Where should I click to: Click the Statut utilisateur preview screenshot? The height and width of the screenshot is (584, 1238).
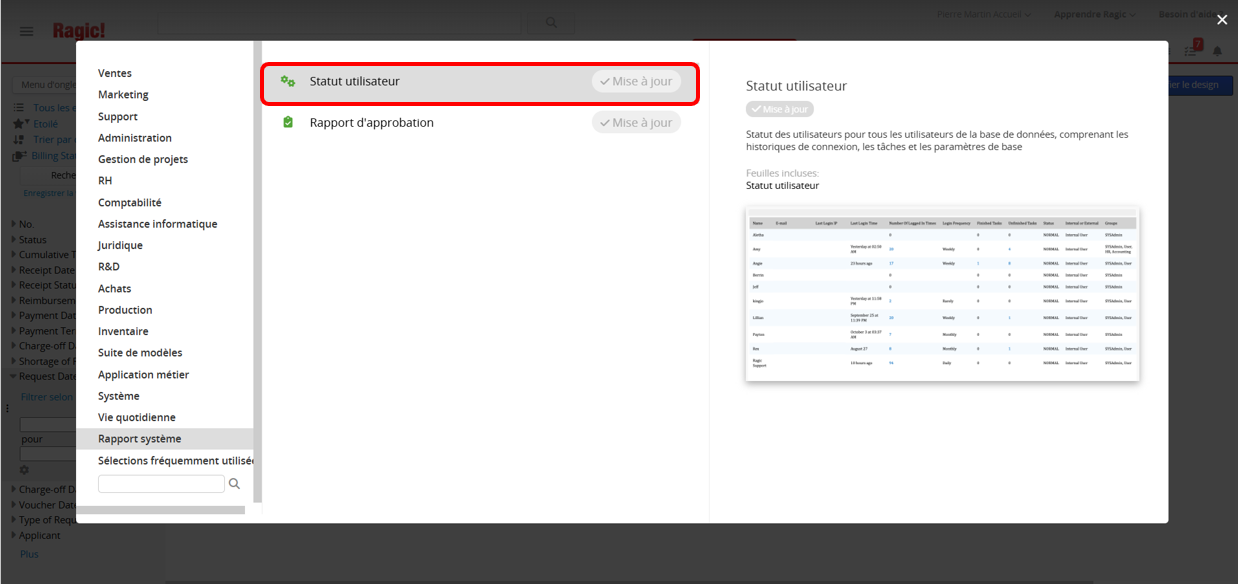[943, 294]
